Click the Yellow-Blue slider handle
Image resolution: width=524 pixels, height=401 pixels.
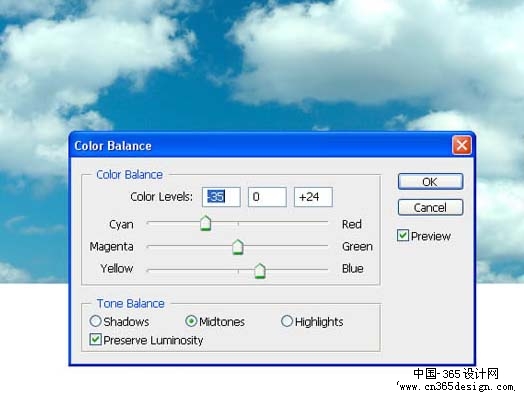point(260,271)
